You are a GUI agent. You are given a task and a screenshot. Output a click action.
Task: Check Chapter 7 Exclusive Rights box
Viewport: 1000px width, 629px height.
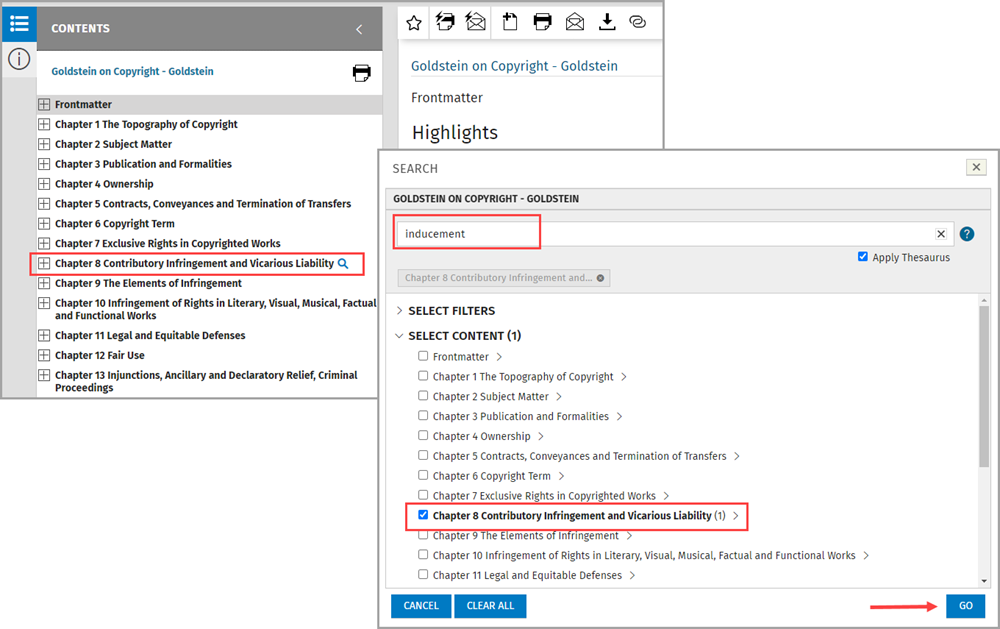click(423, 494)
